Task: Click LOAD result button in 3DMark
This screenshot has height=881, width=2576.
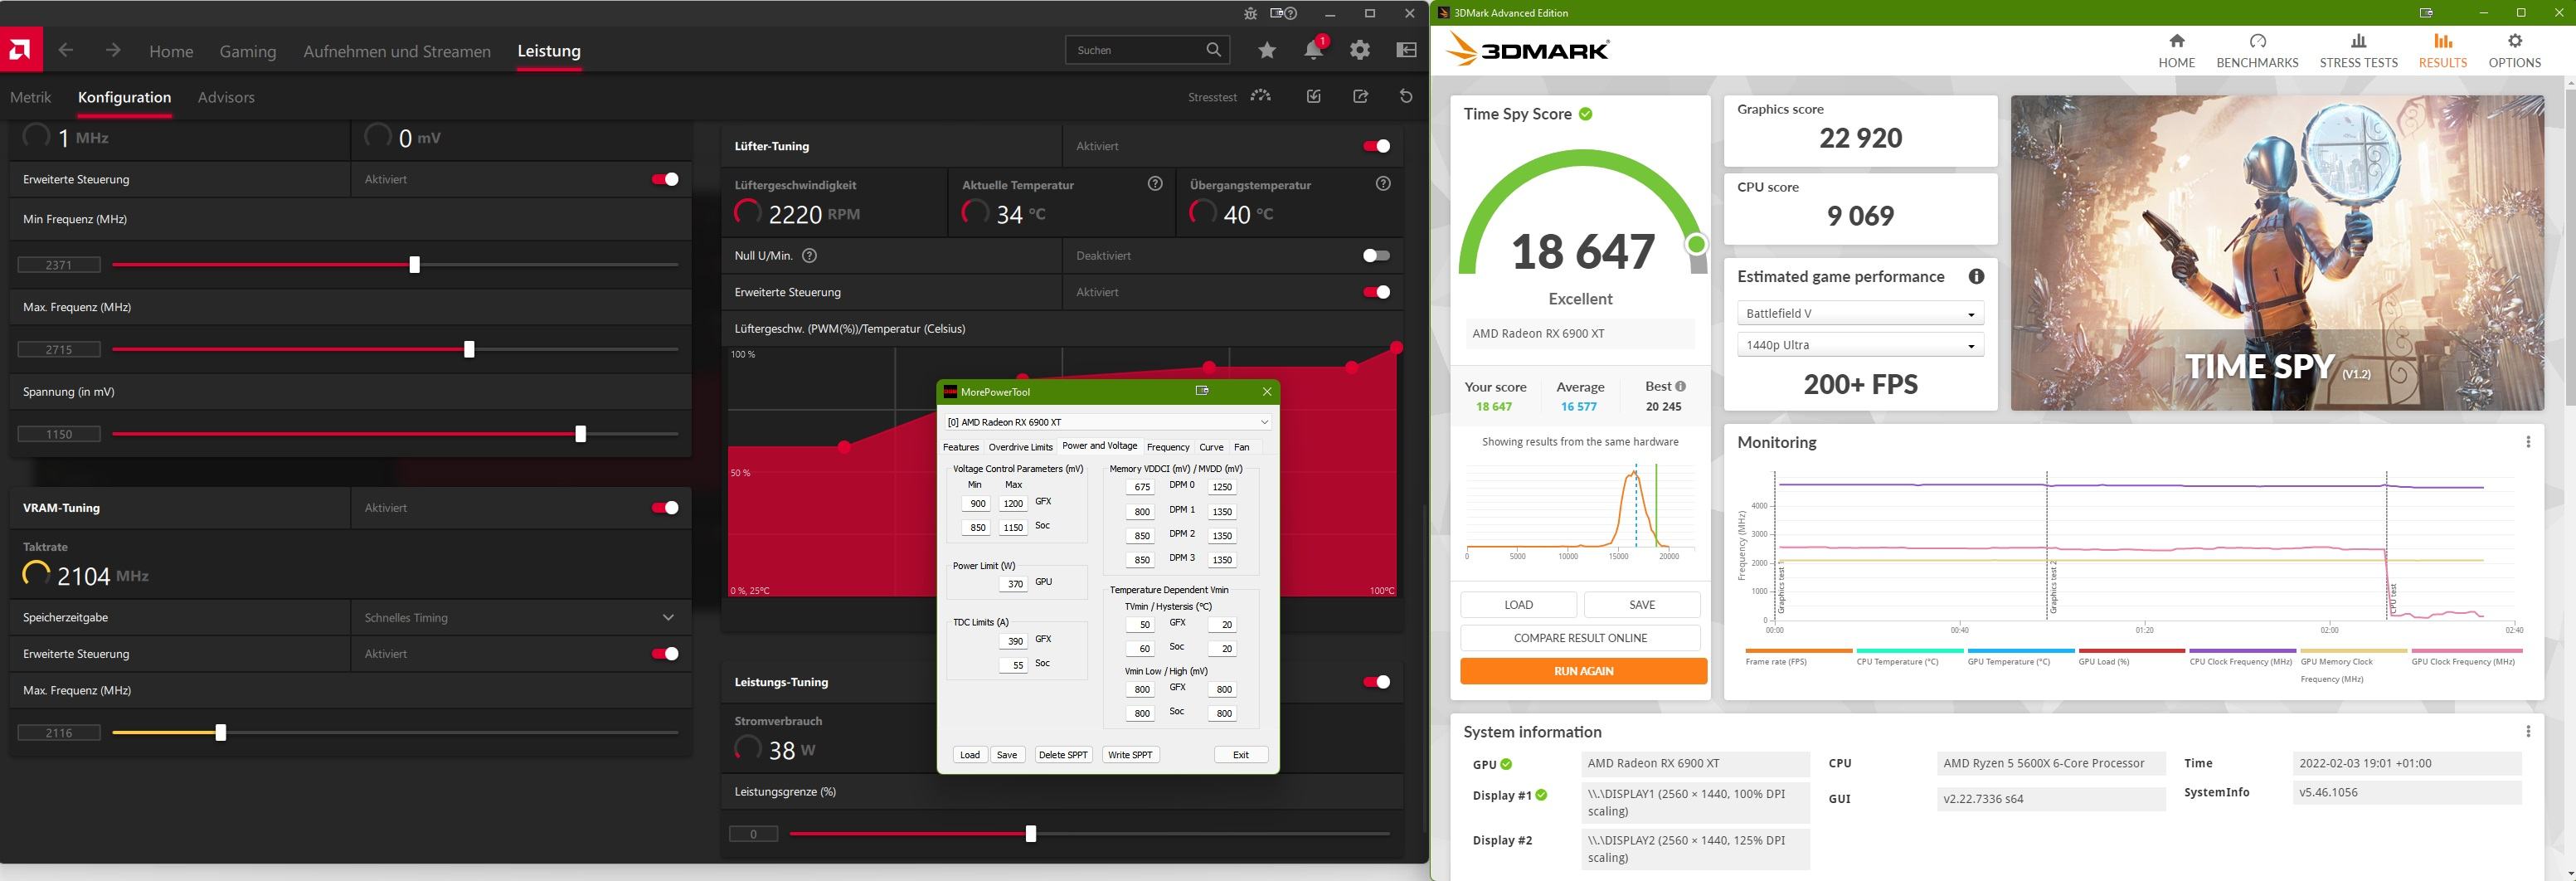Action: click(x=1518, y=605)
